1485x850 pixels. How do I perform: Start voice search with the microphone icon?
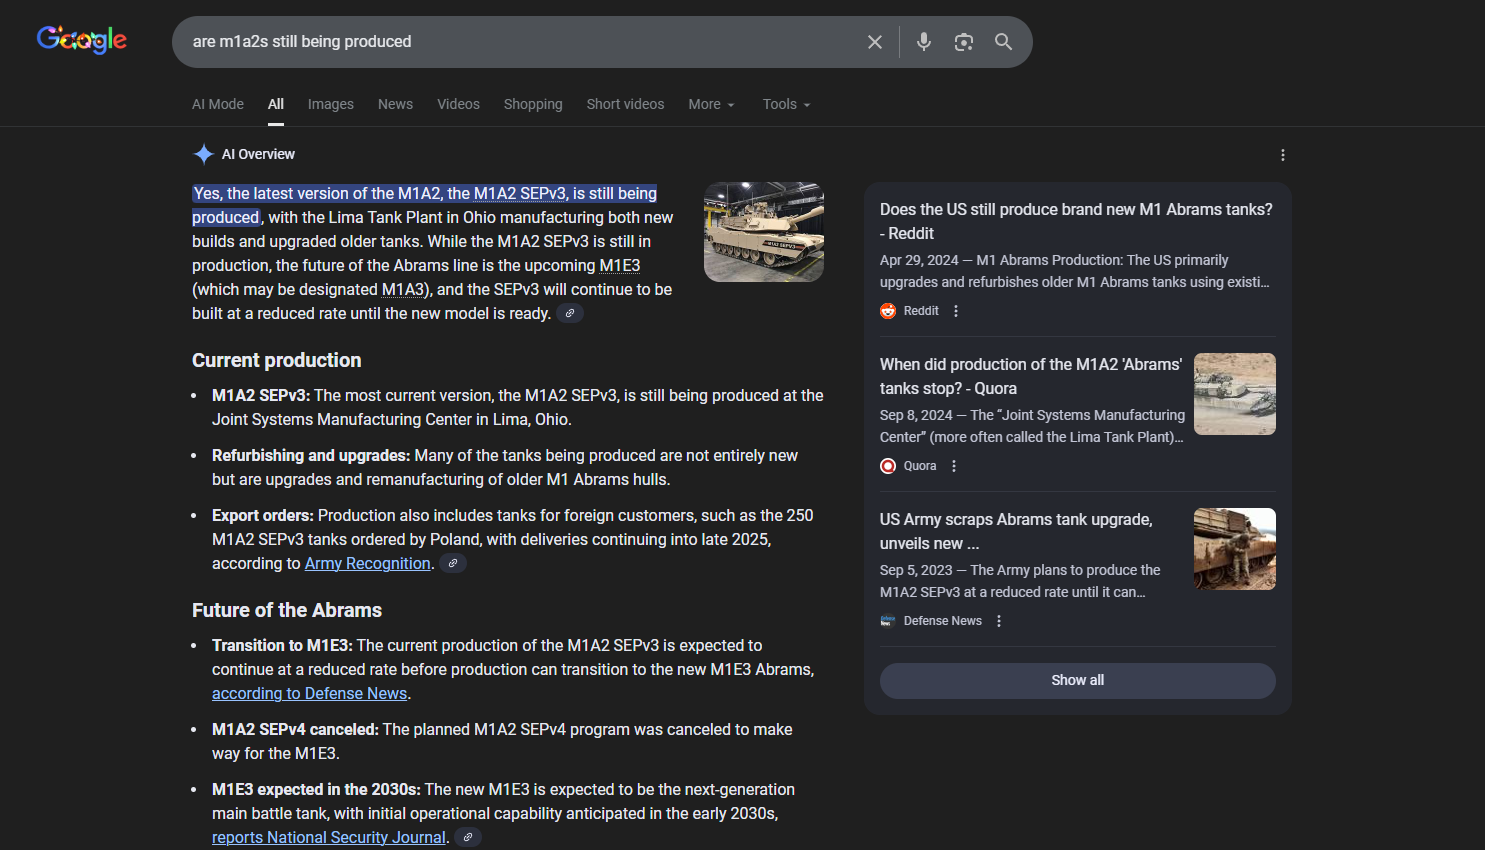924,42
